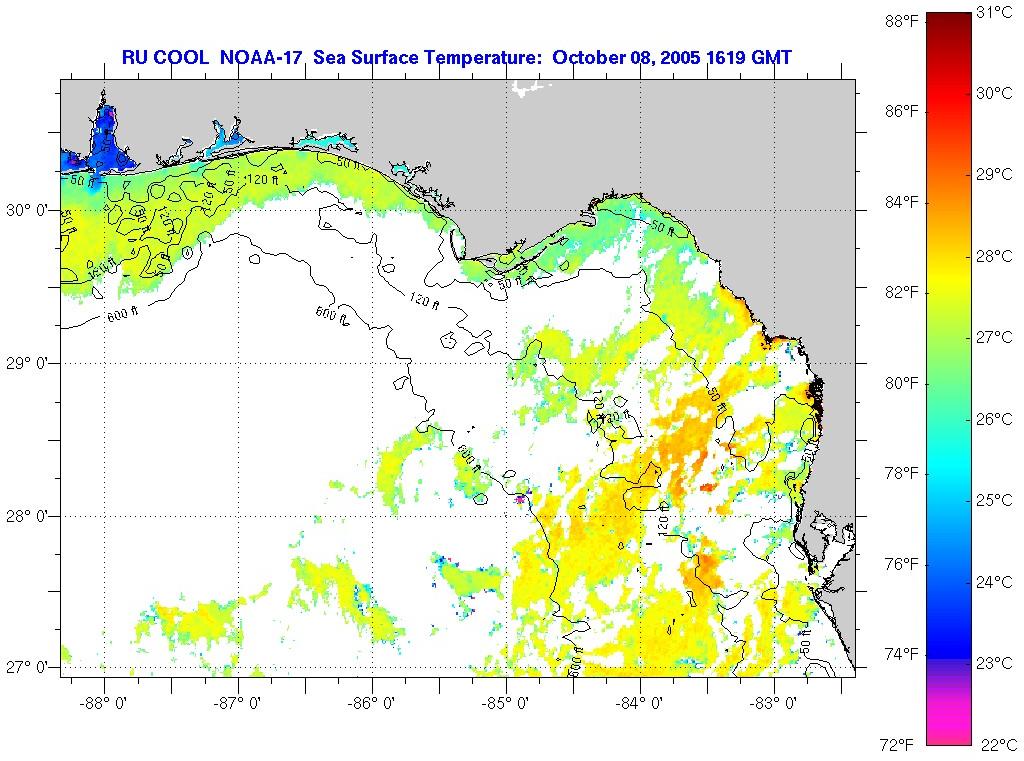
Task: Click the 28° 0' latitude axis label
Action: click(x=29, y=516)
